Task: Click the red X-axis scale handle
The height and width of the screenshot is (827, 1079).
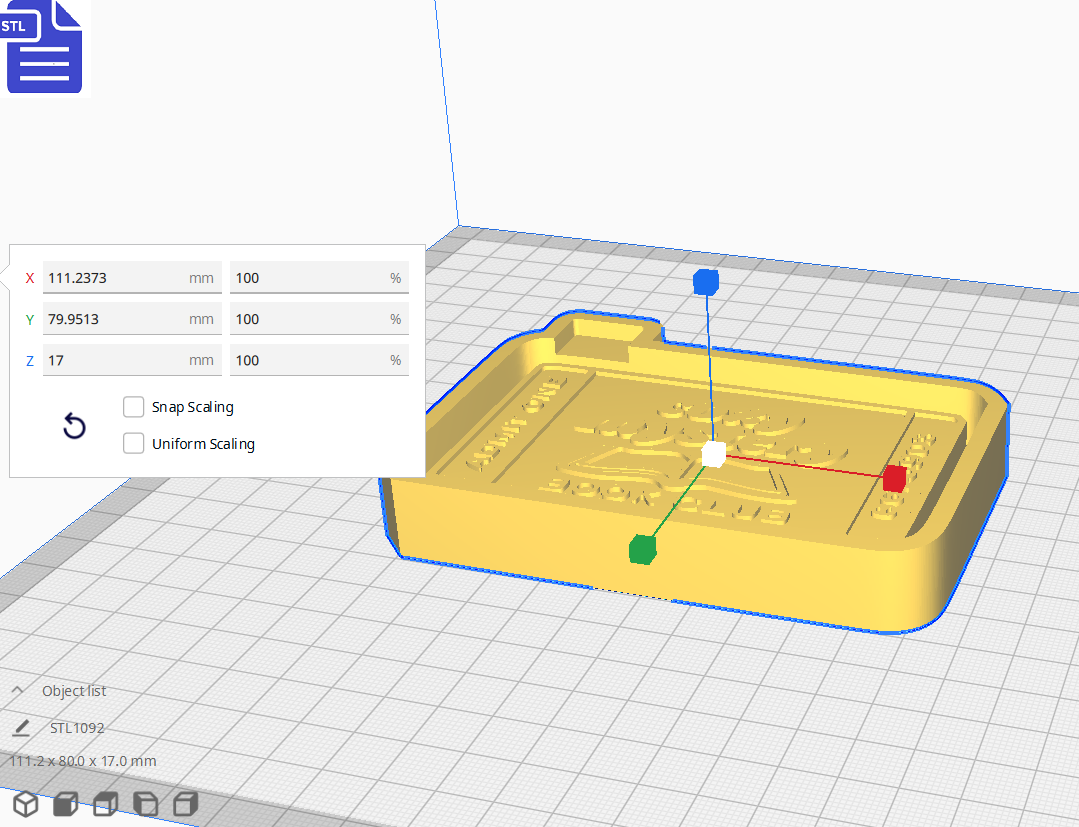Action: (x=894, y=478)
